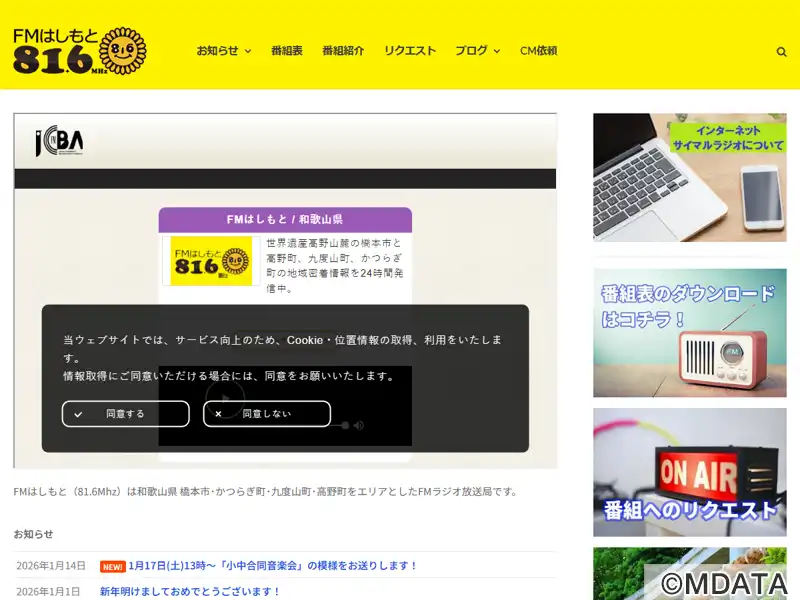
Task: Open the 小中合同音楽会 news link
Action: pyautogui.click(x=273, y=566)
